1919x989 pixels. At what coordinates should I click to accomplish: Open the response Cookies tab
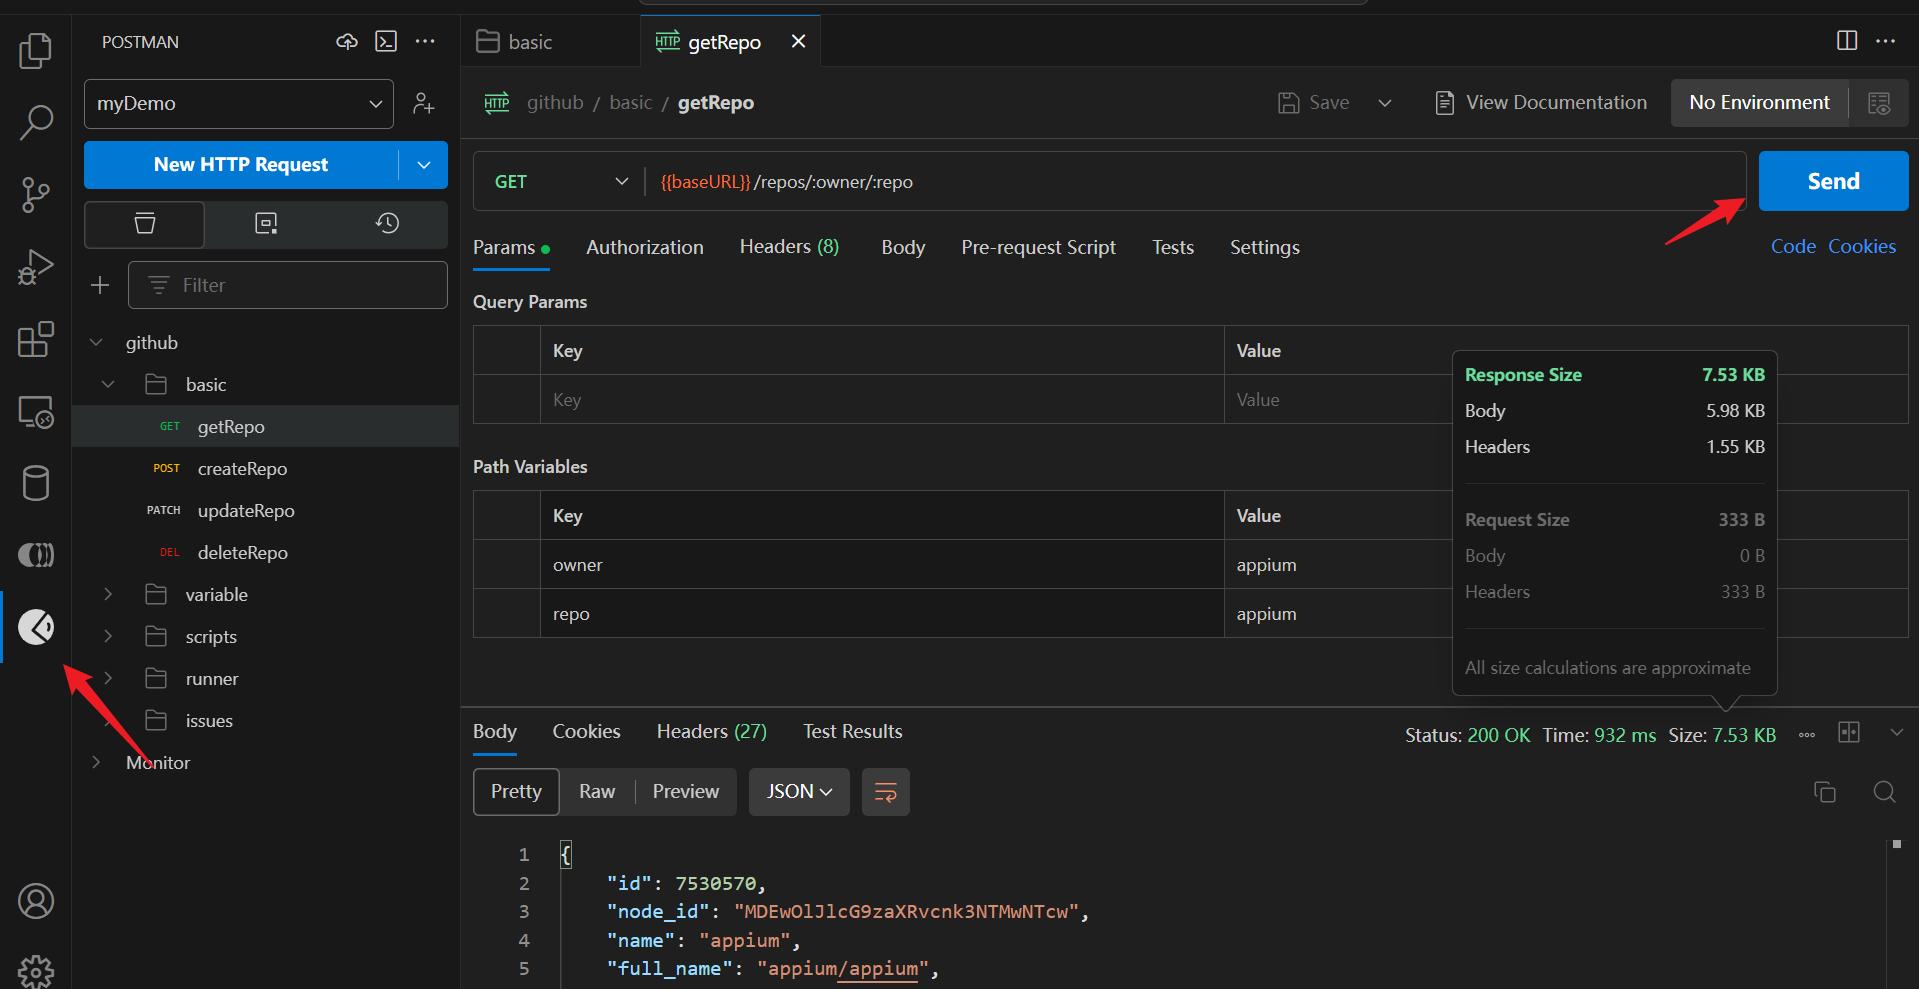pyautogui.click(x=586, y=732)
